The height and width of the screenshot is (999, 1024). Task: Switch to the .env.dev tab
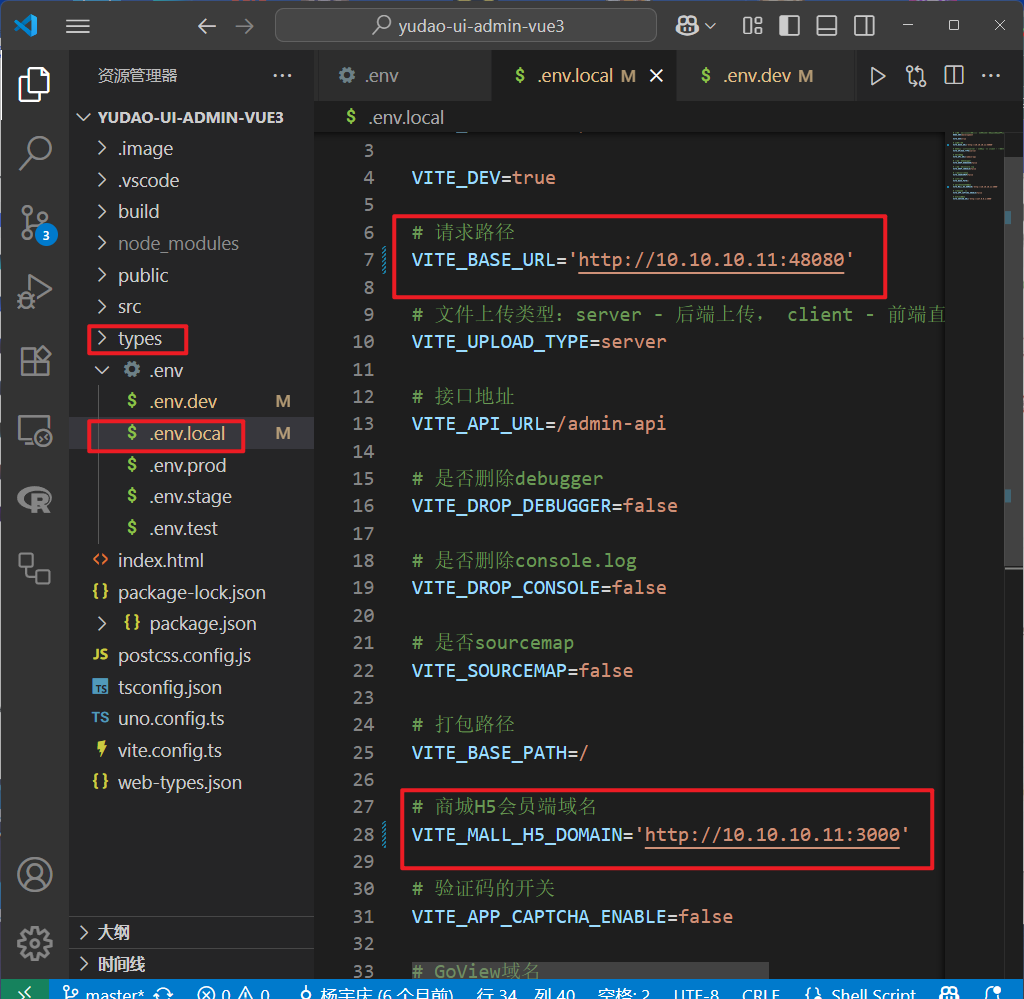tap(756, 76)
